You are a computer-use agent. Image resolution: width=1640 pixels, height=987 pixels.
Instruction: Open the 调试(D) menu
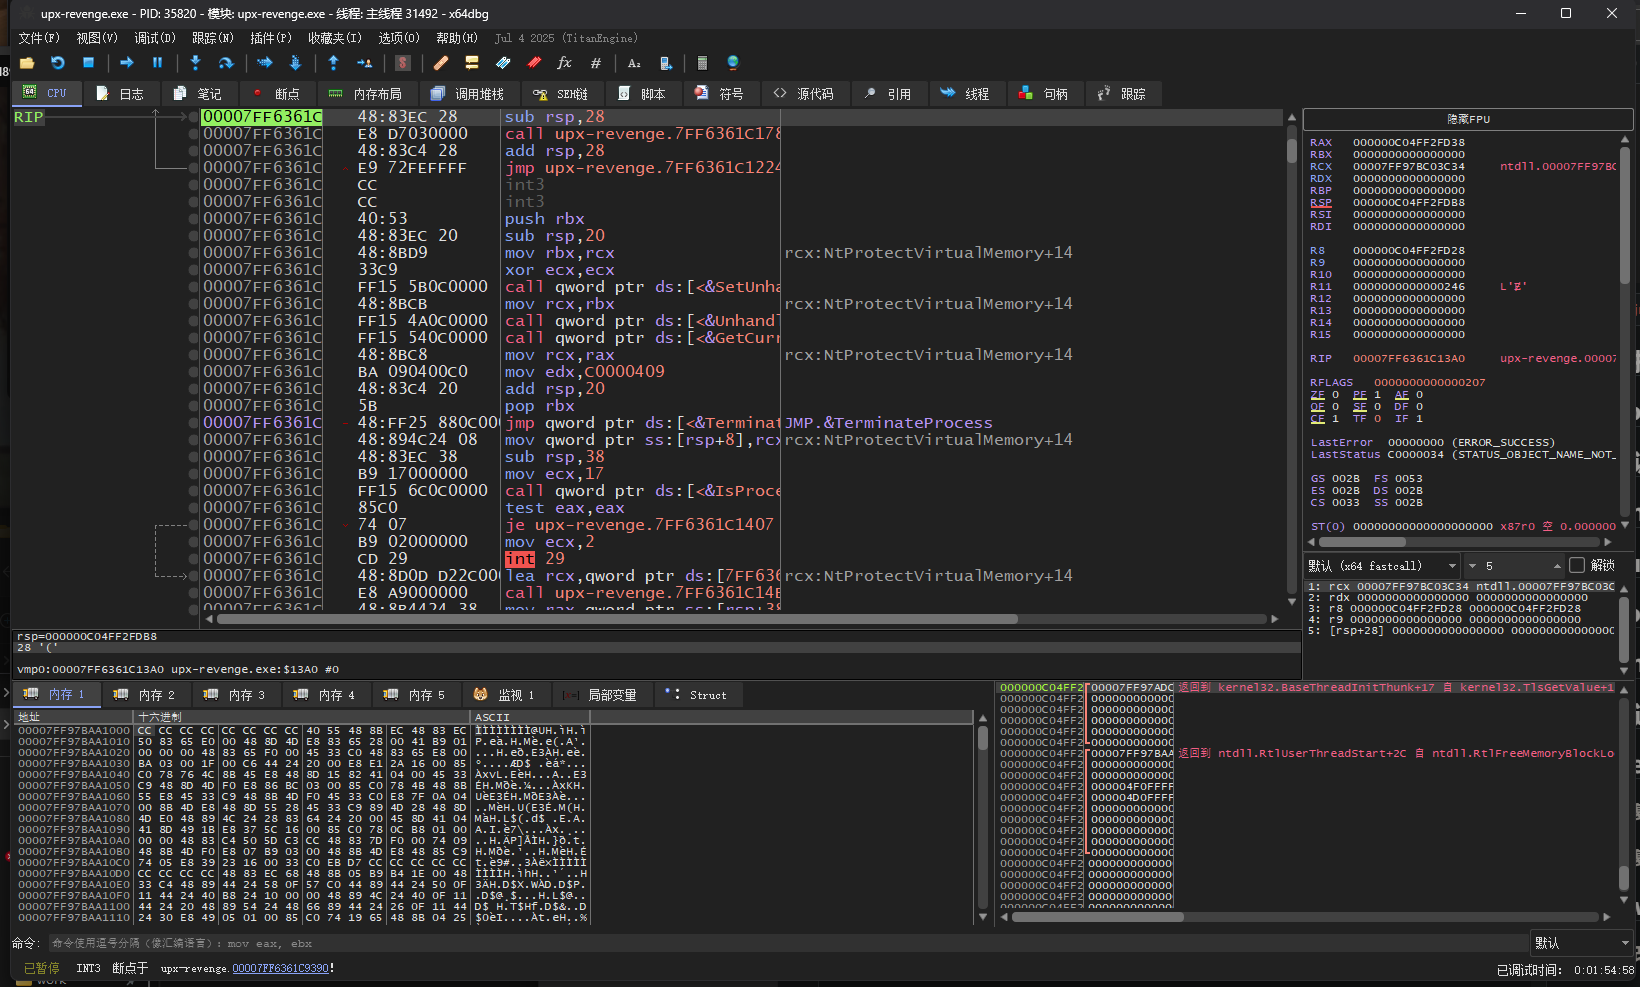pyautogui.click(x=154, y=38)
